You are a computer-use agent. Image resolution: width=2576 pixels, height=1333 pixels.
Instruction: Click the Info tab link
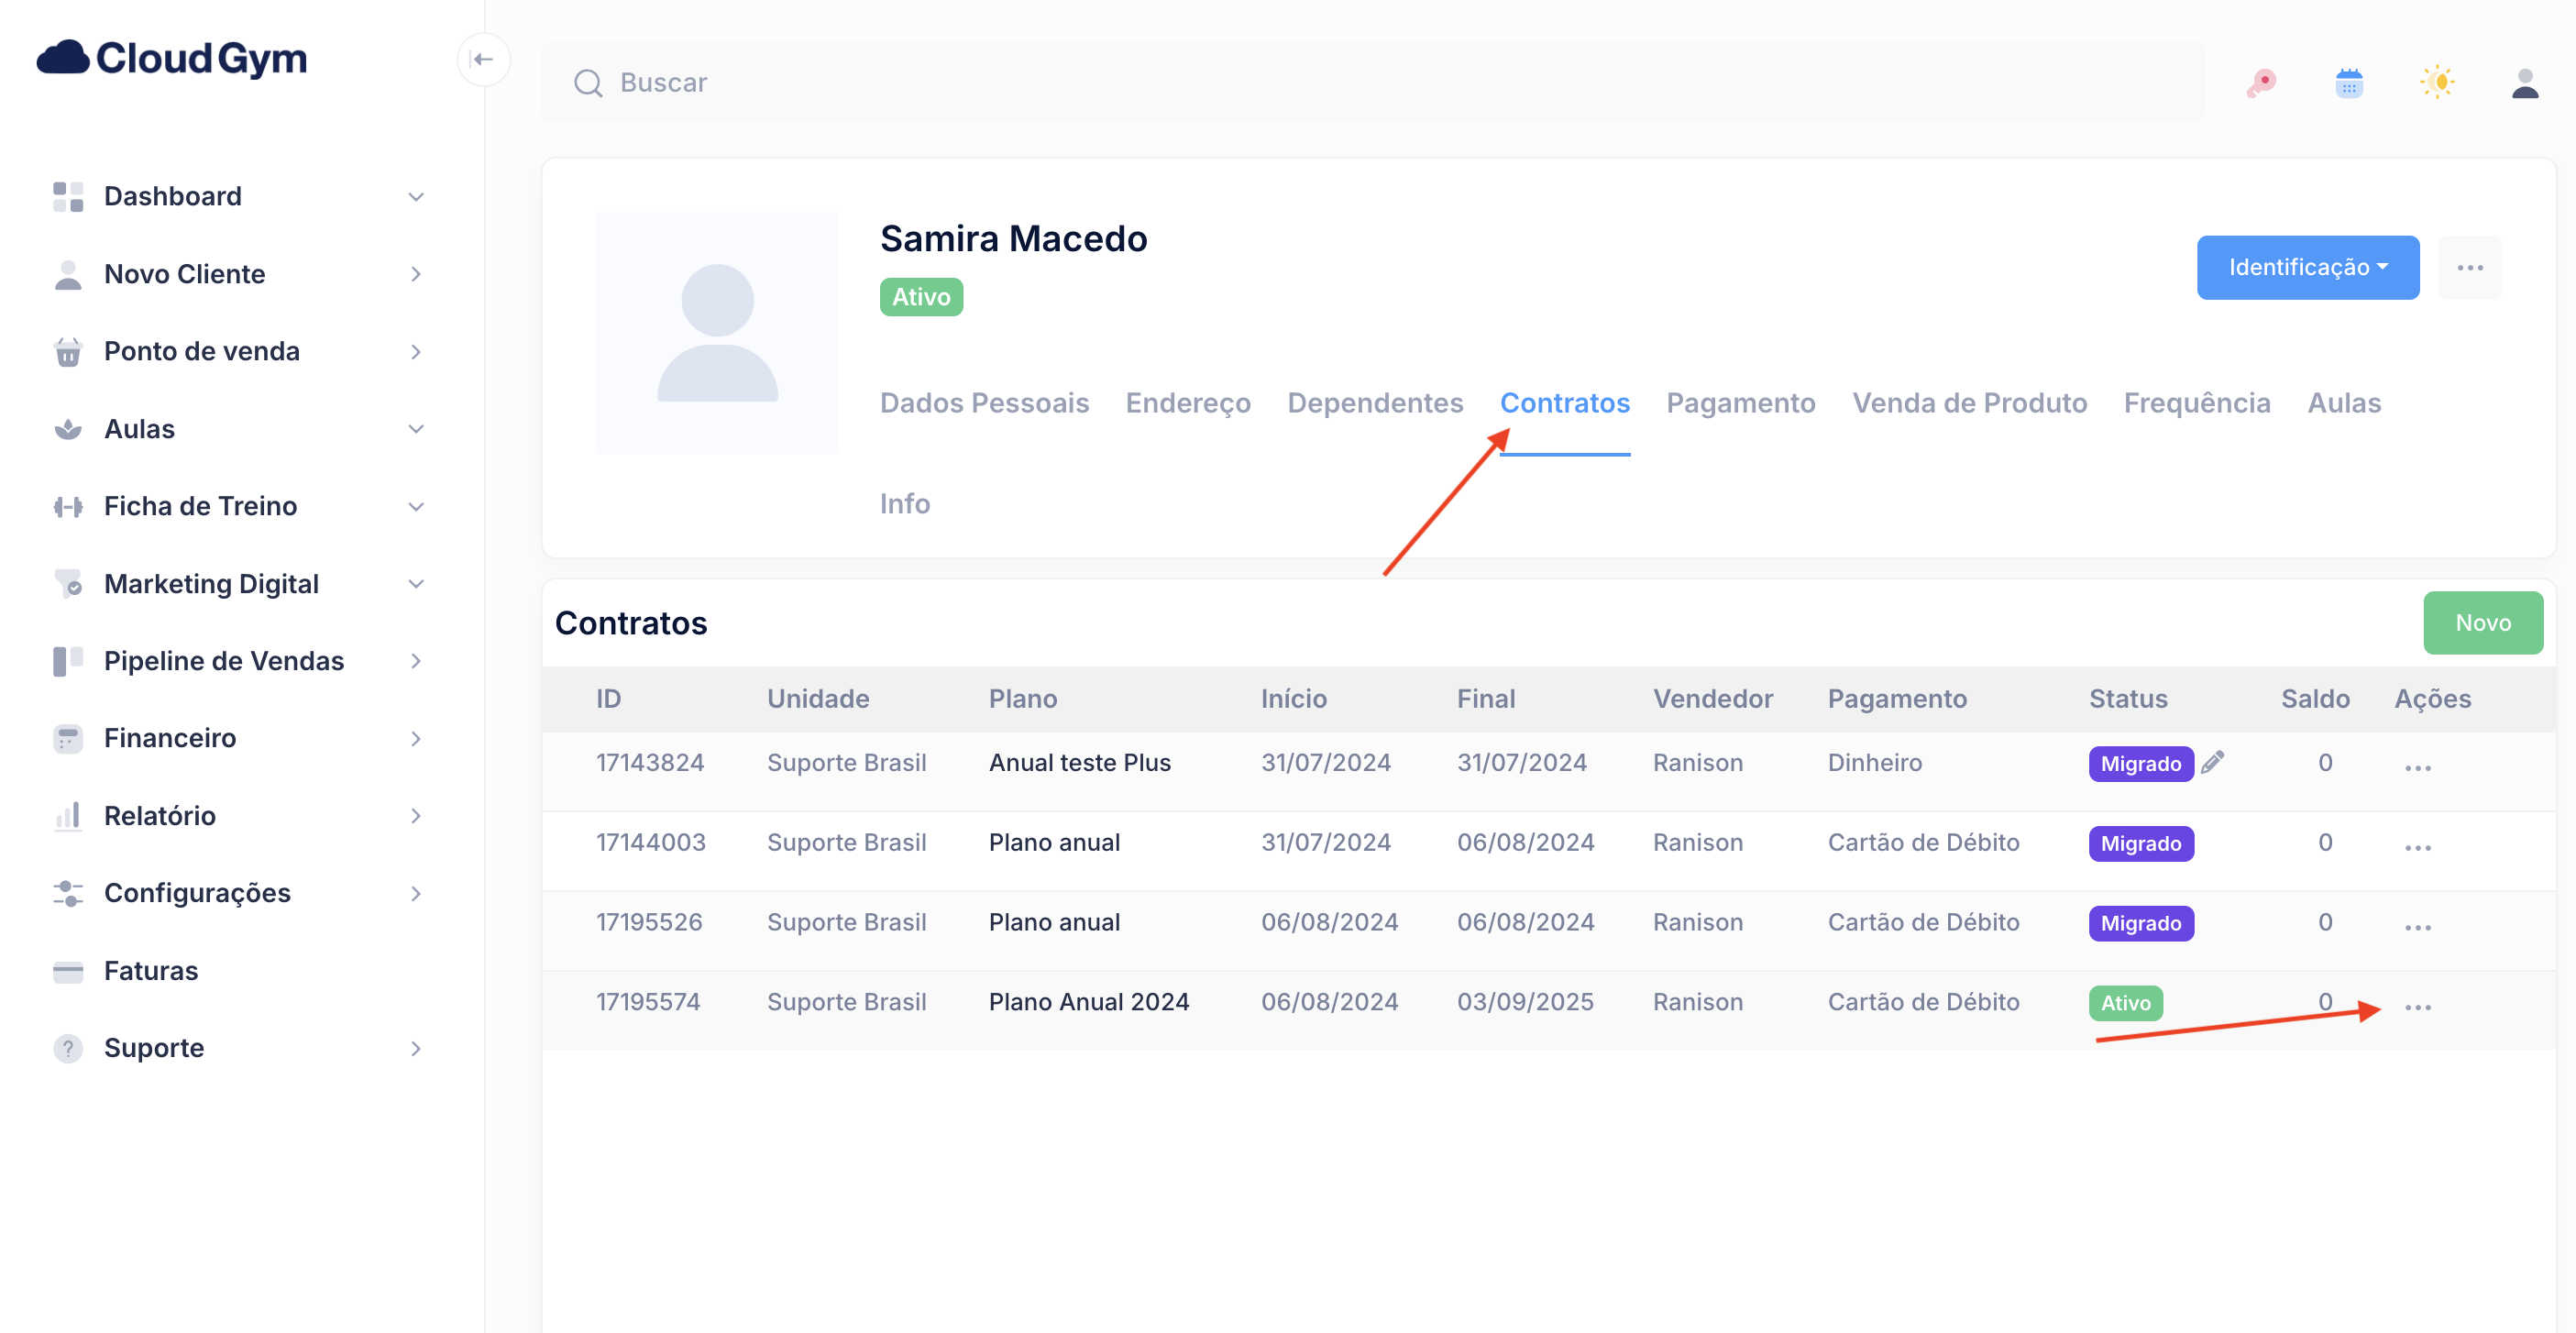(x=904, y=504)
